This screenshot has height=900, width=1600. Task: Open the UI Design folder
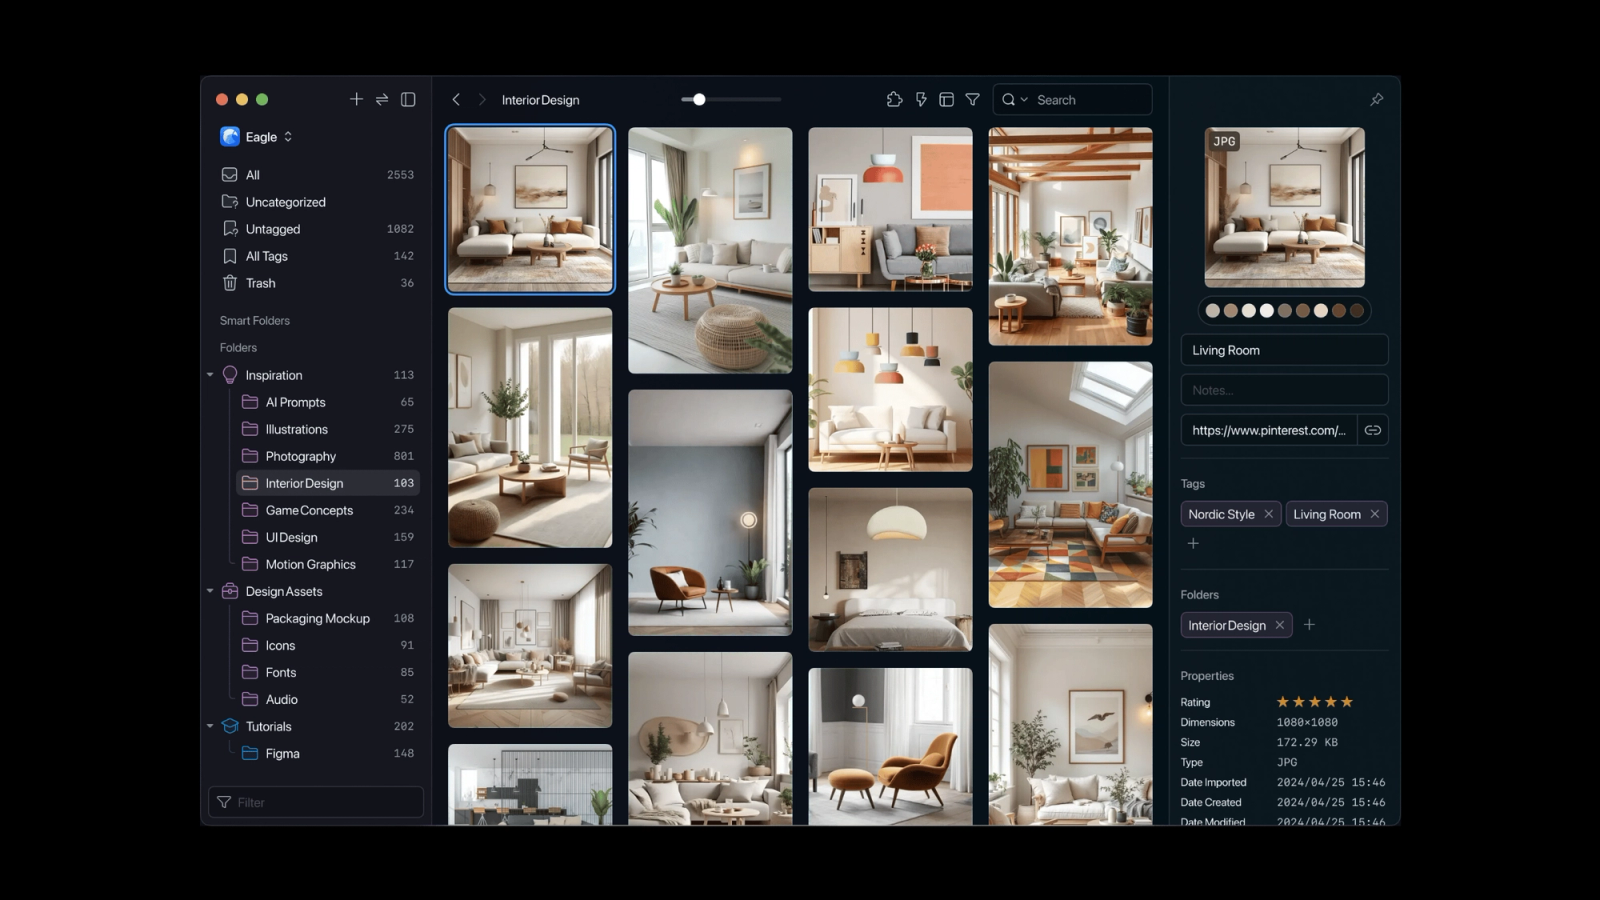(327, 537)
